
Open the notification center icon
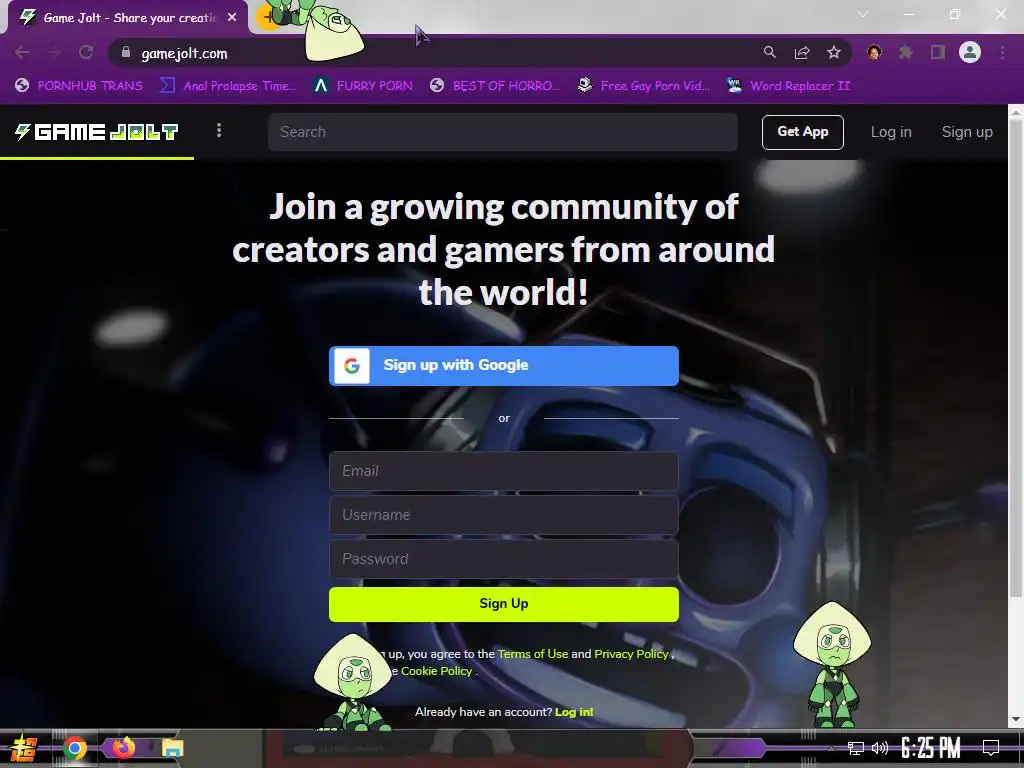click(991, 748)
